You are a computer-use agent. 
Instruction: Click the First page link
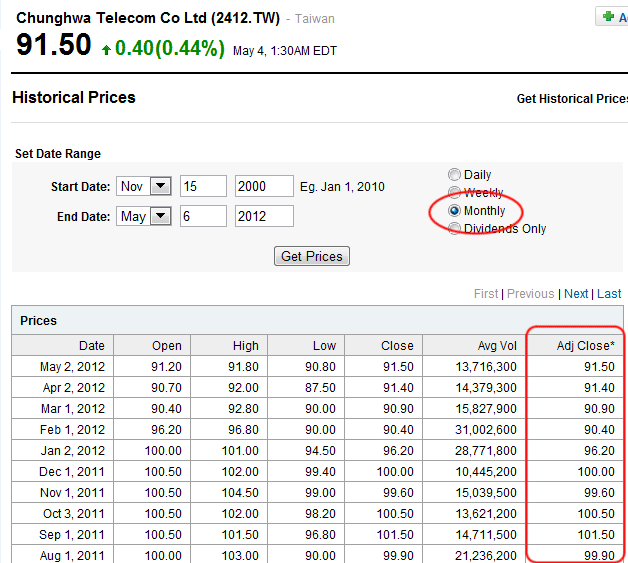pyautogui.click(x=486, y=294)
